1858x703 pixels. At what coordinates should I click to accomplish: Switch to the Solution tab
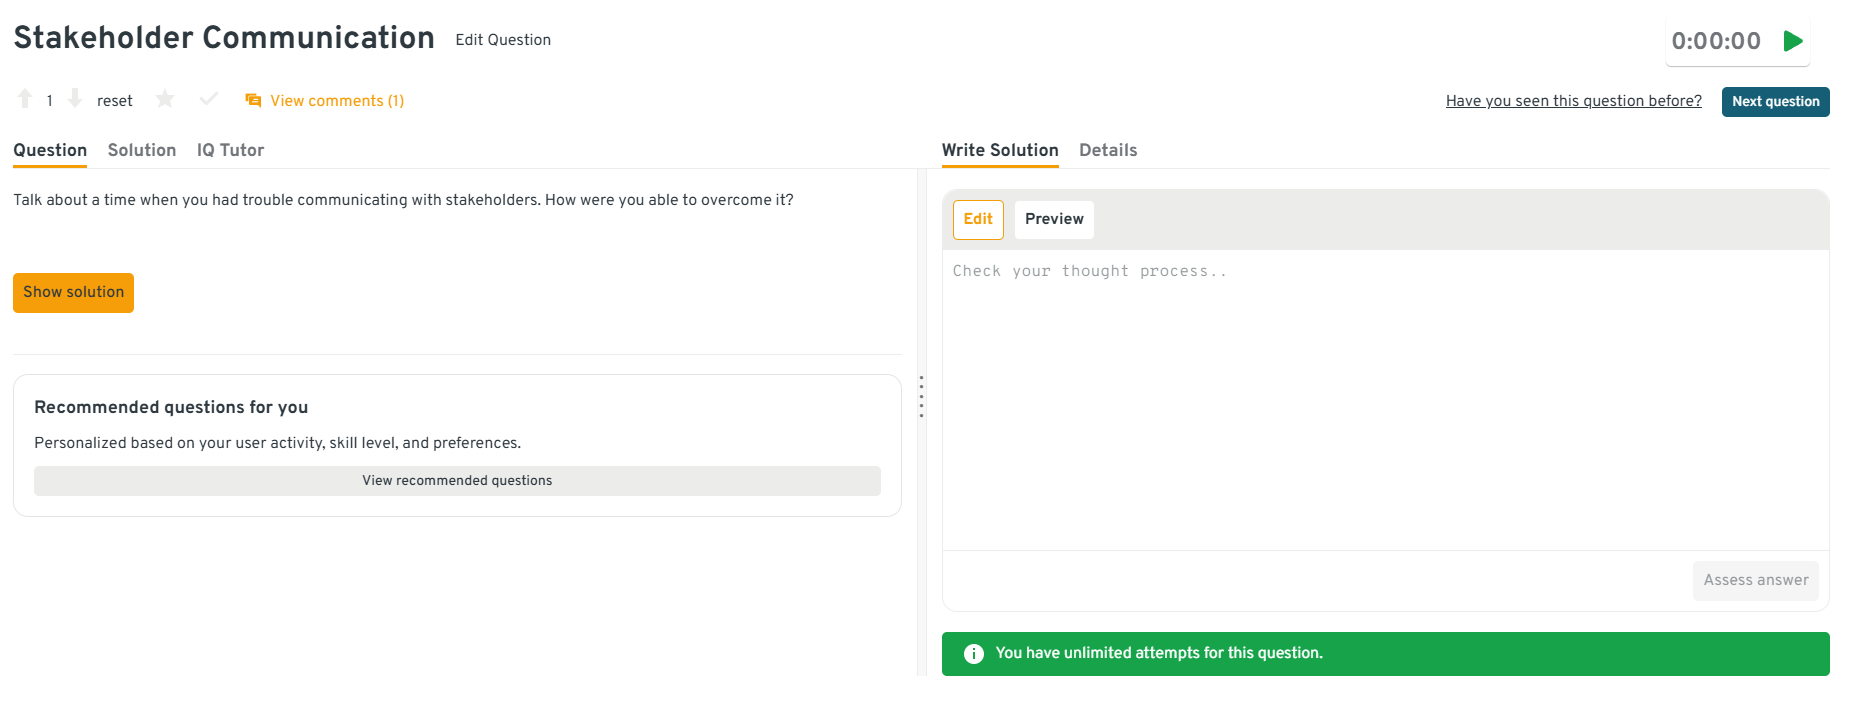click(x=142, y=150)
